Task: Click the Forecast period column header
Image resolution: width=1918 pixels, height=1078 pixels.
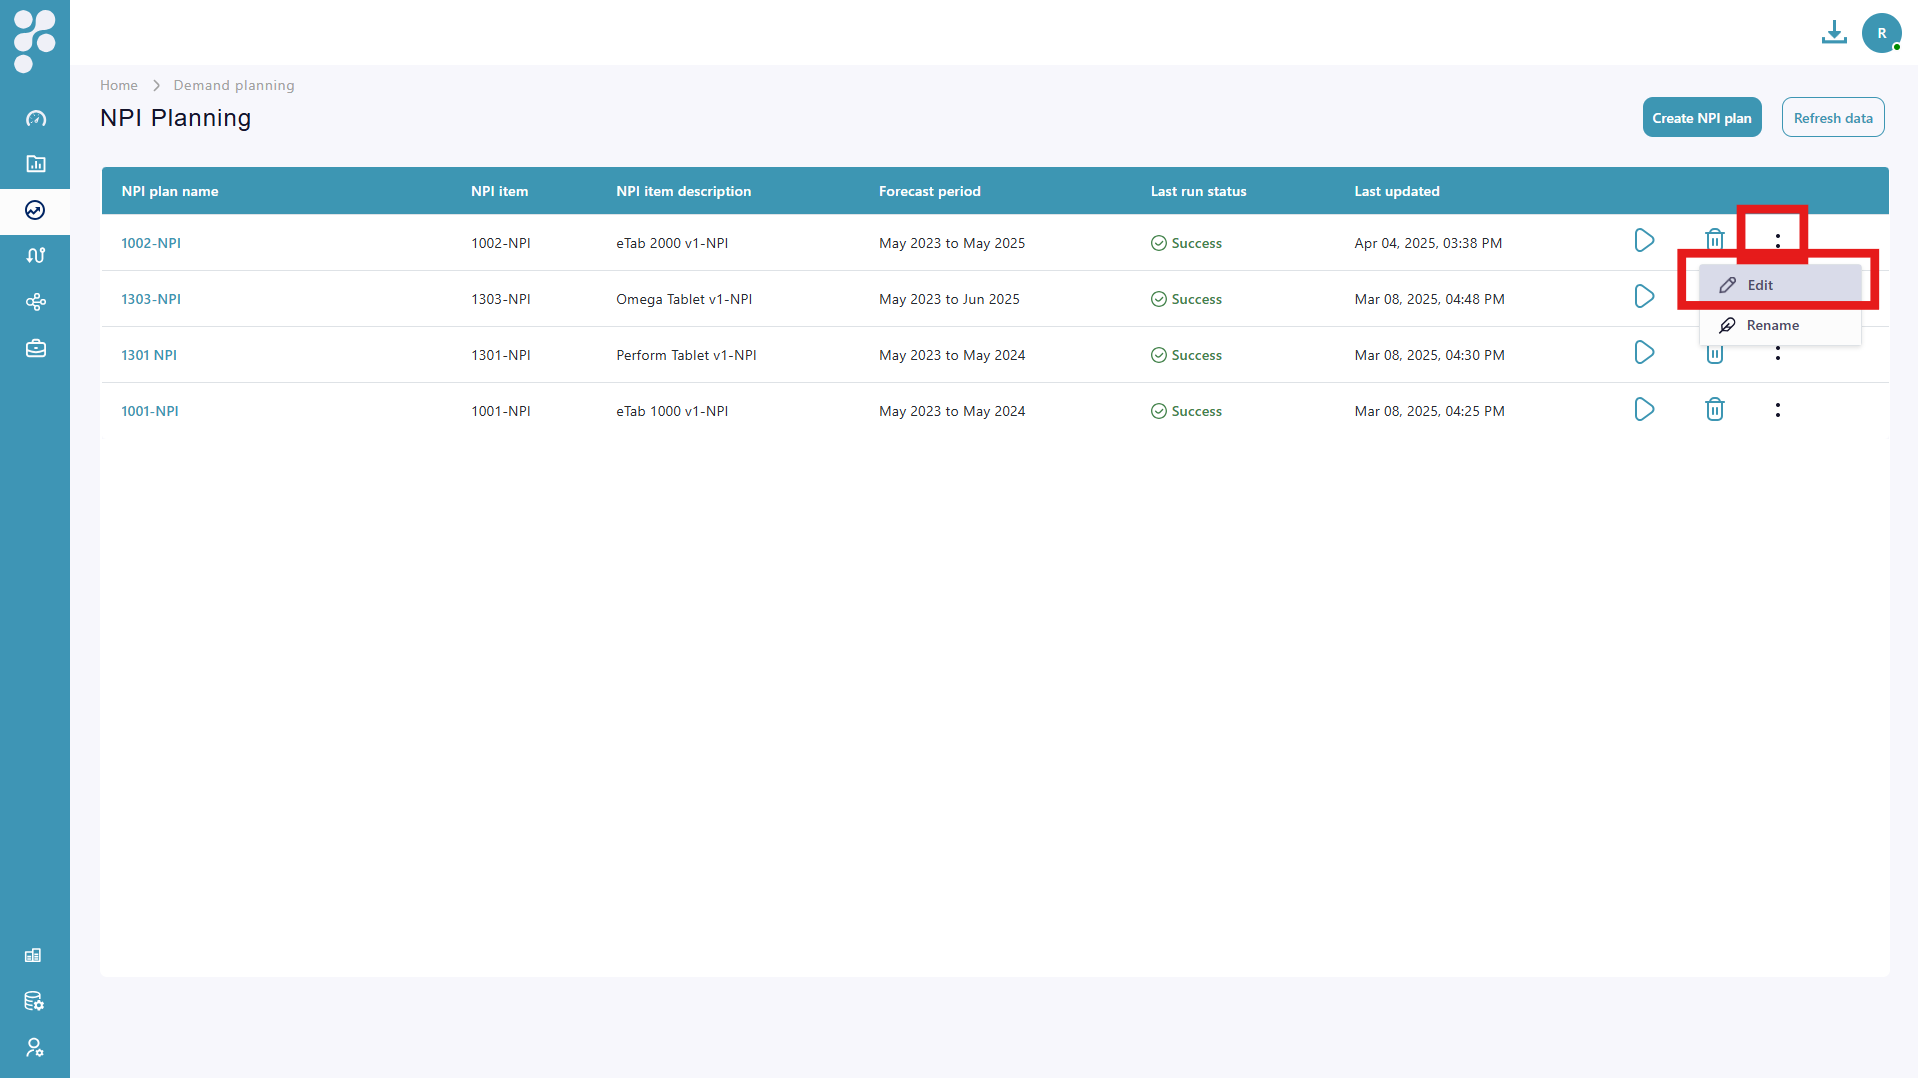Action: (x=929, y=191)
